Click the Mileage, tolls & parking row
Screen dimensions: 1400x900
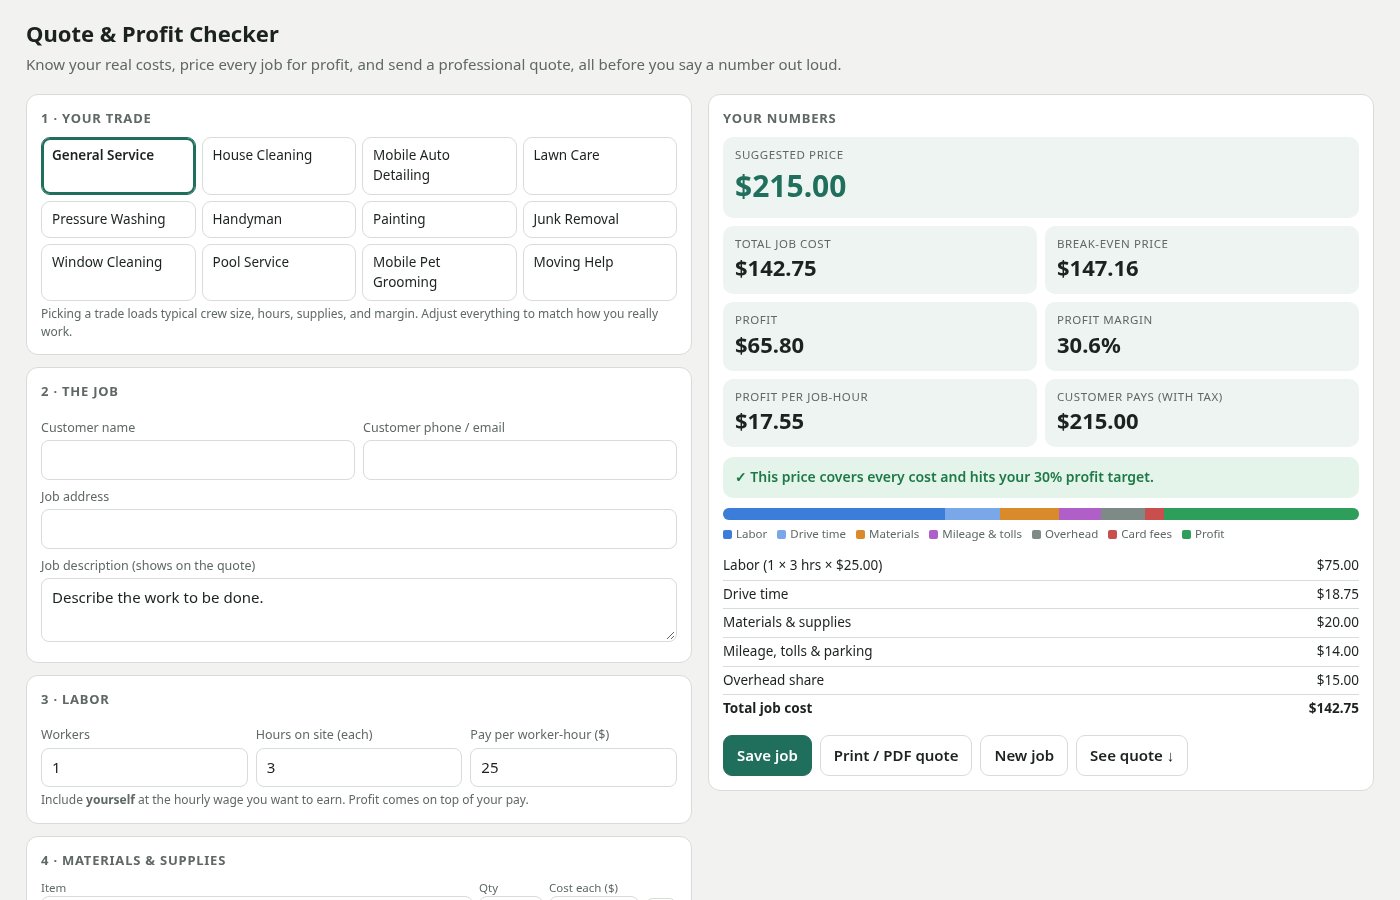[1041, 651]
